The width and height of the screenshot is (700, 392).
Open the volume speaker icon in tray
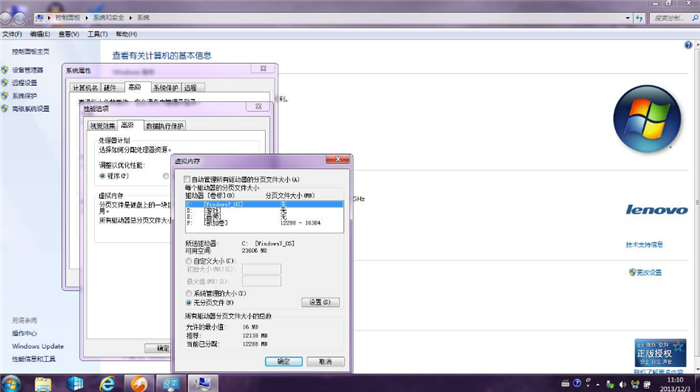click(622, 384)
